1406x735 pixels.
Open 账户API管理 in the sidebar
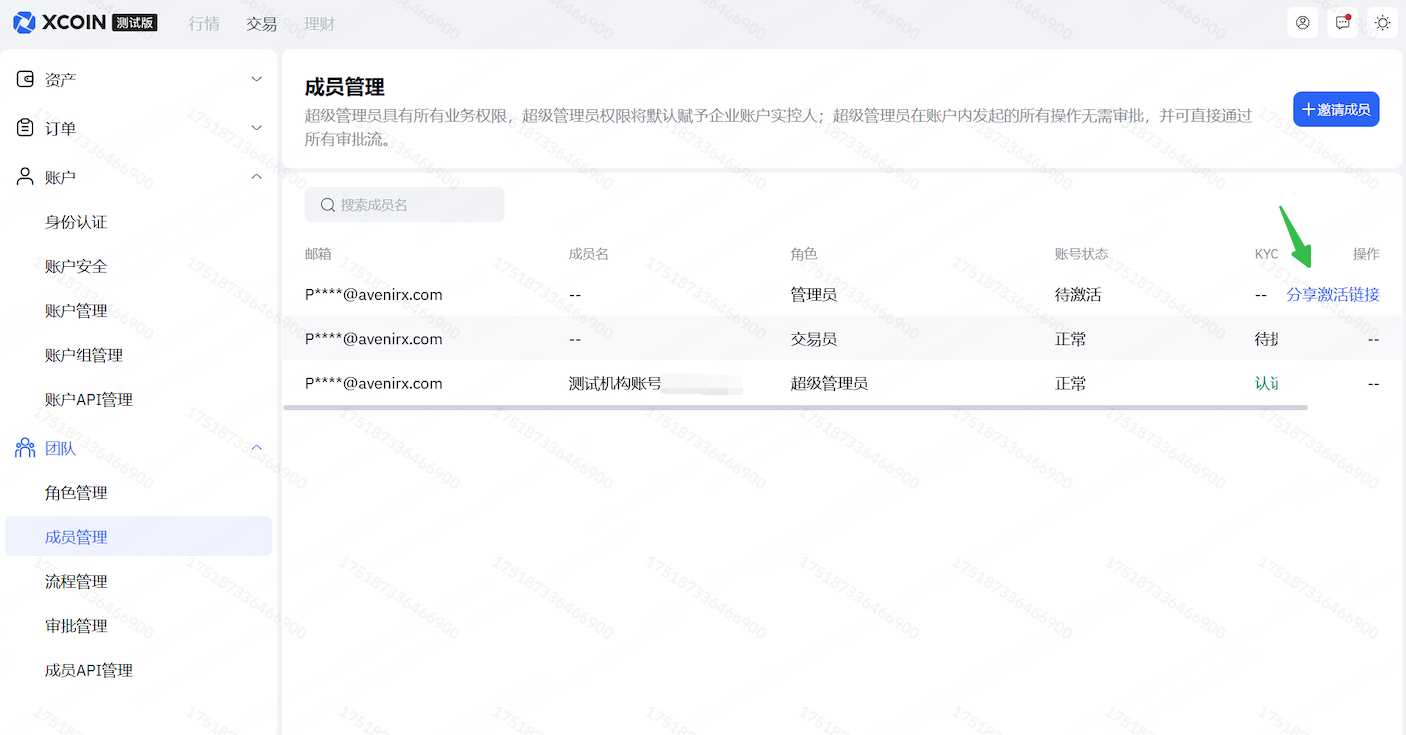[89, 400]
